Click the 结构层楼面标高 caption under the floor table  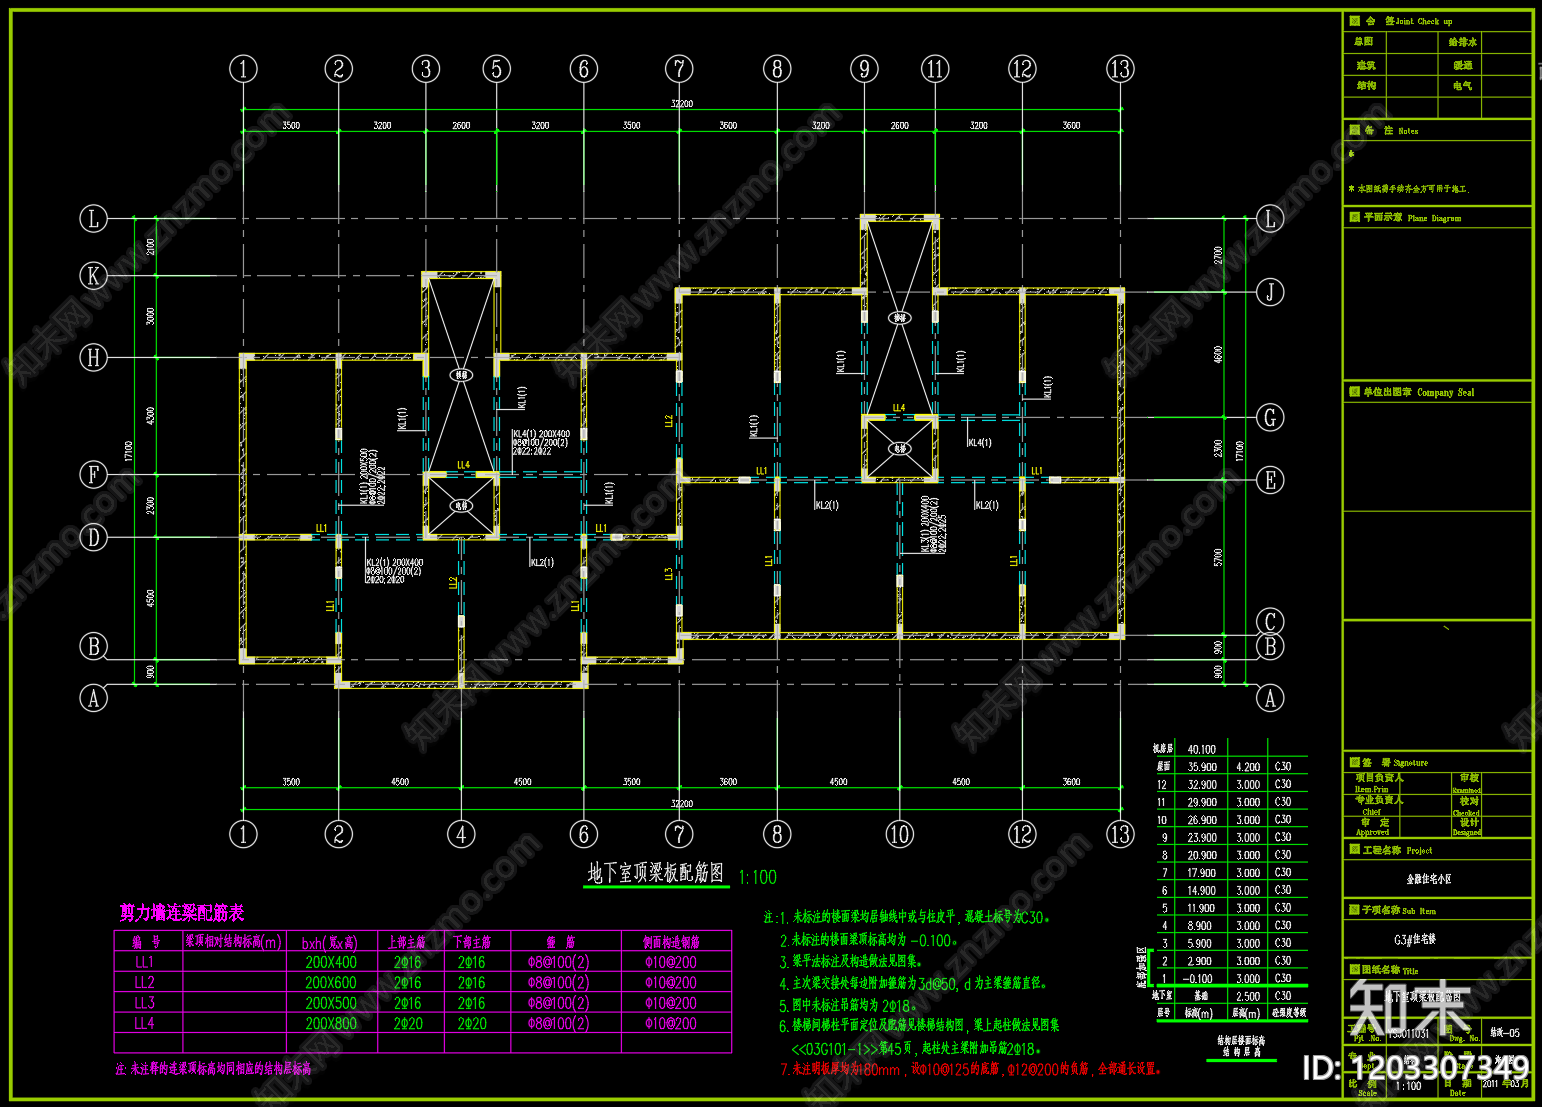[x=1241, y=1041]
